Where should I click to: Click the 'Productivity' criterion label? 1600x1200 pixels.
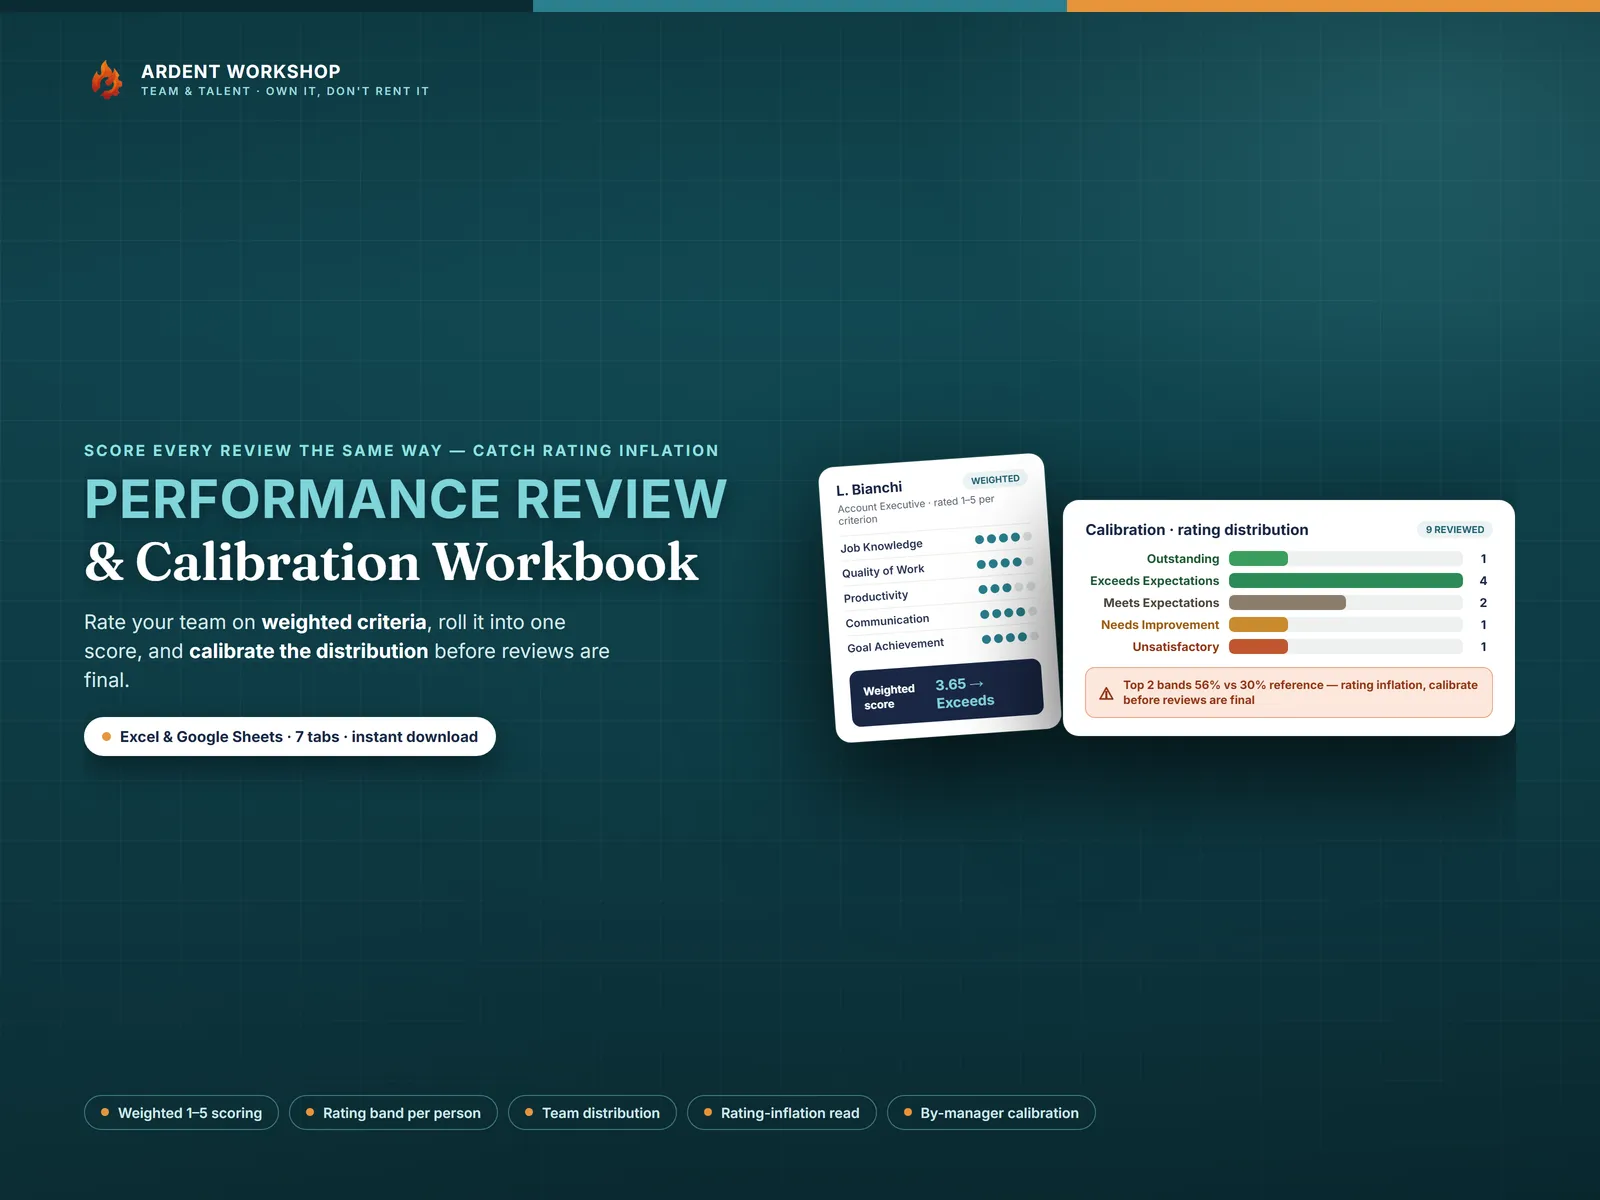coord(876,597)
